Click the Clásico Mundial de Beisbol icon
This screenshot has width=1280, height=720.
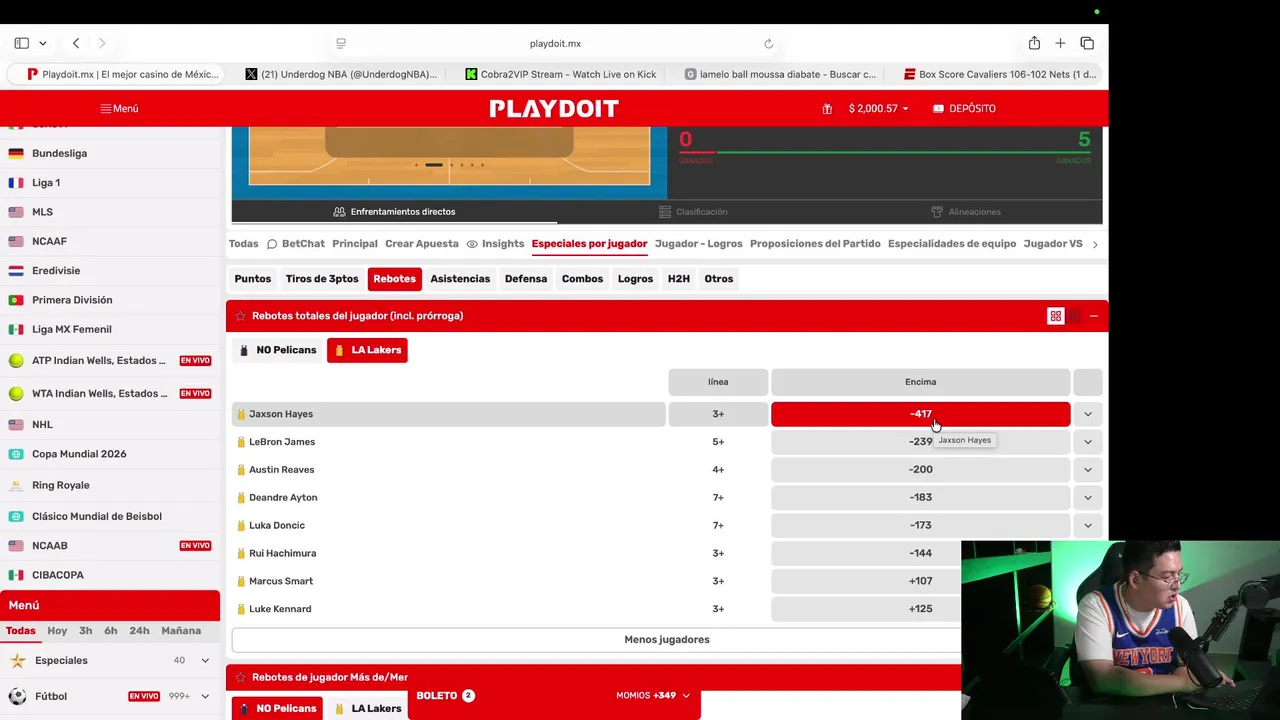point(16,516)
